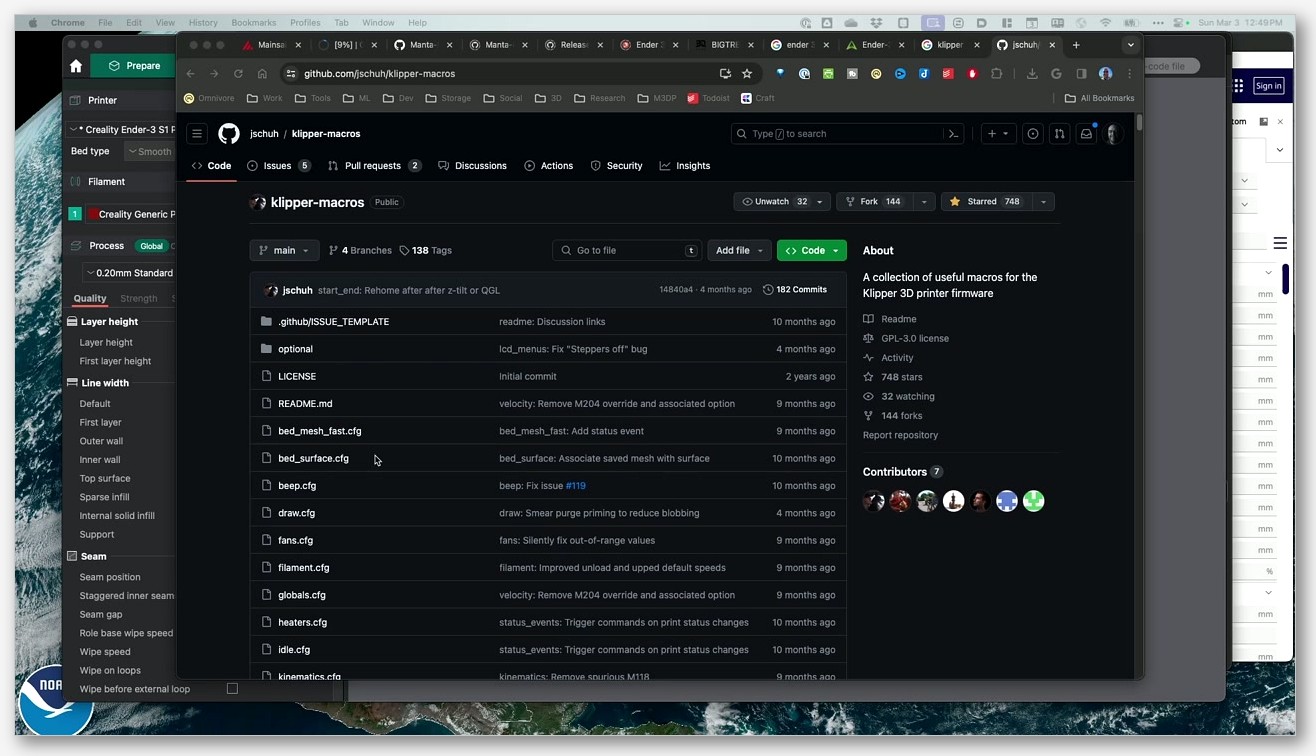Open the Todoist bookmark
This screenshot has width=1316, height=756.
click(708, 98)
